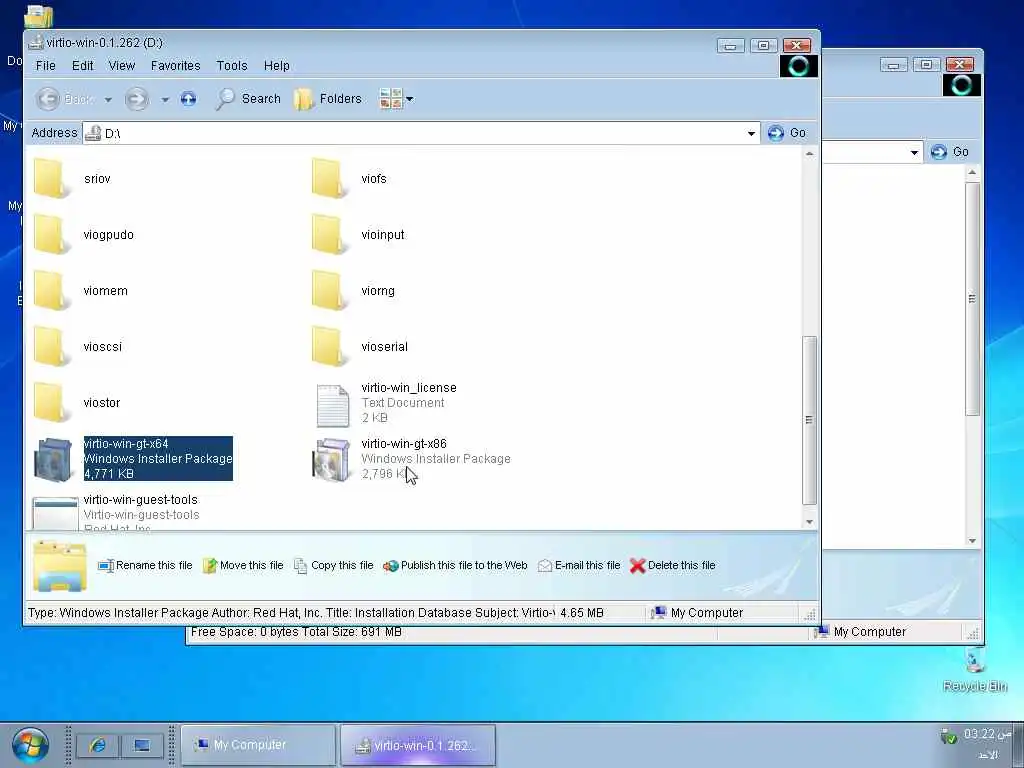Image resolution: width=1024 pixels, height=768 pixels.
Task: Click Go in the virtio-win window
Action: point(787,133)
